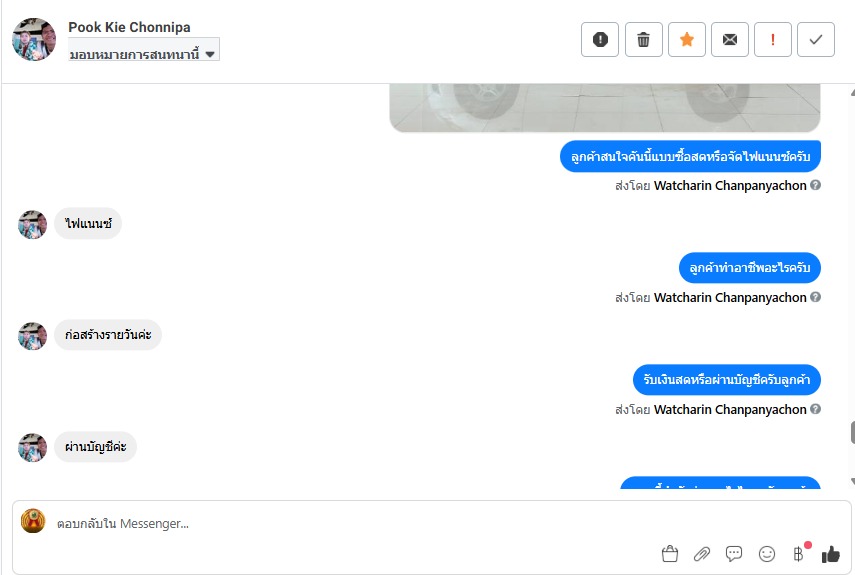The width and height of the screenshot is (855, 575).
Task: Open the car photo at top of chat
Action: point(605,108)
